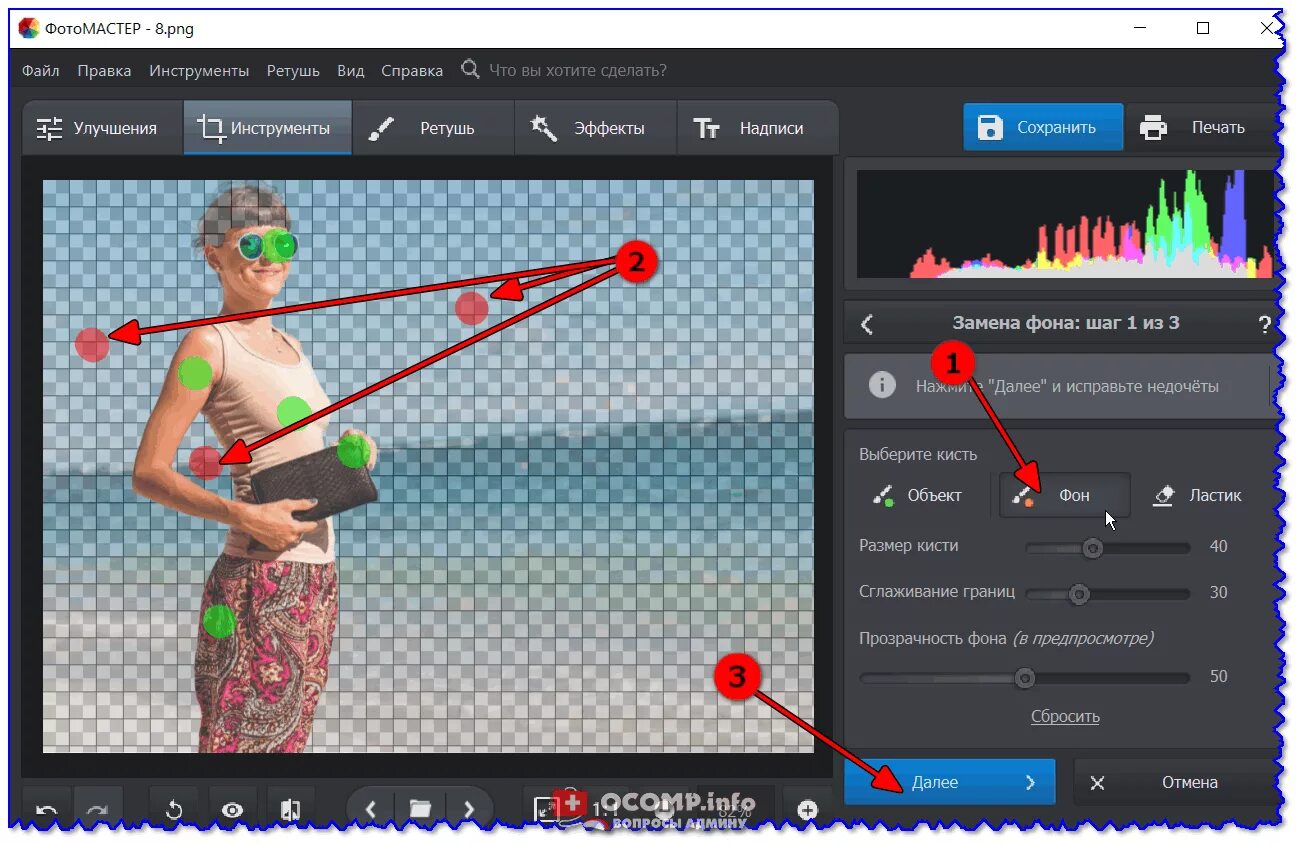Image resolution: width=1300 pixels, height=845 pixels.
Task: Click the Замена фона: шаг 1 из 3 heading
Action: pos(1066,323)
